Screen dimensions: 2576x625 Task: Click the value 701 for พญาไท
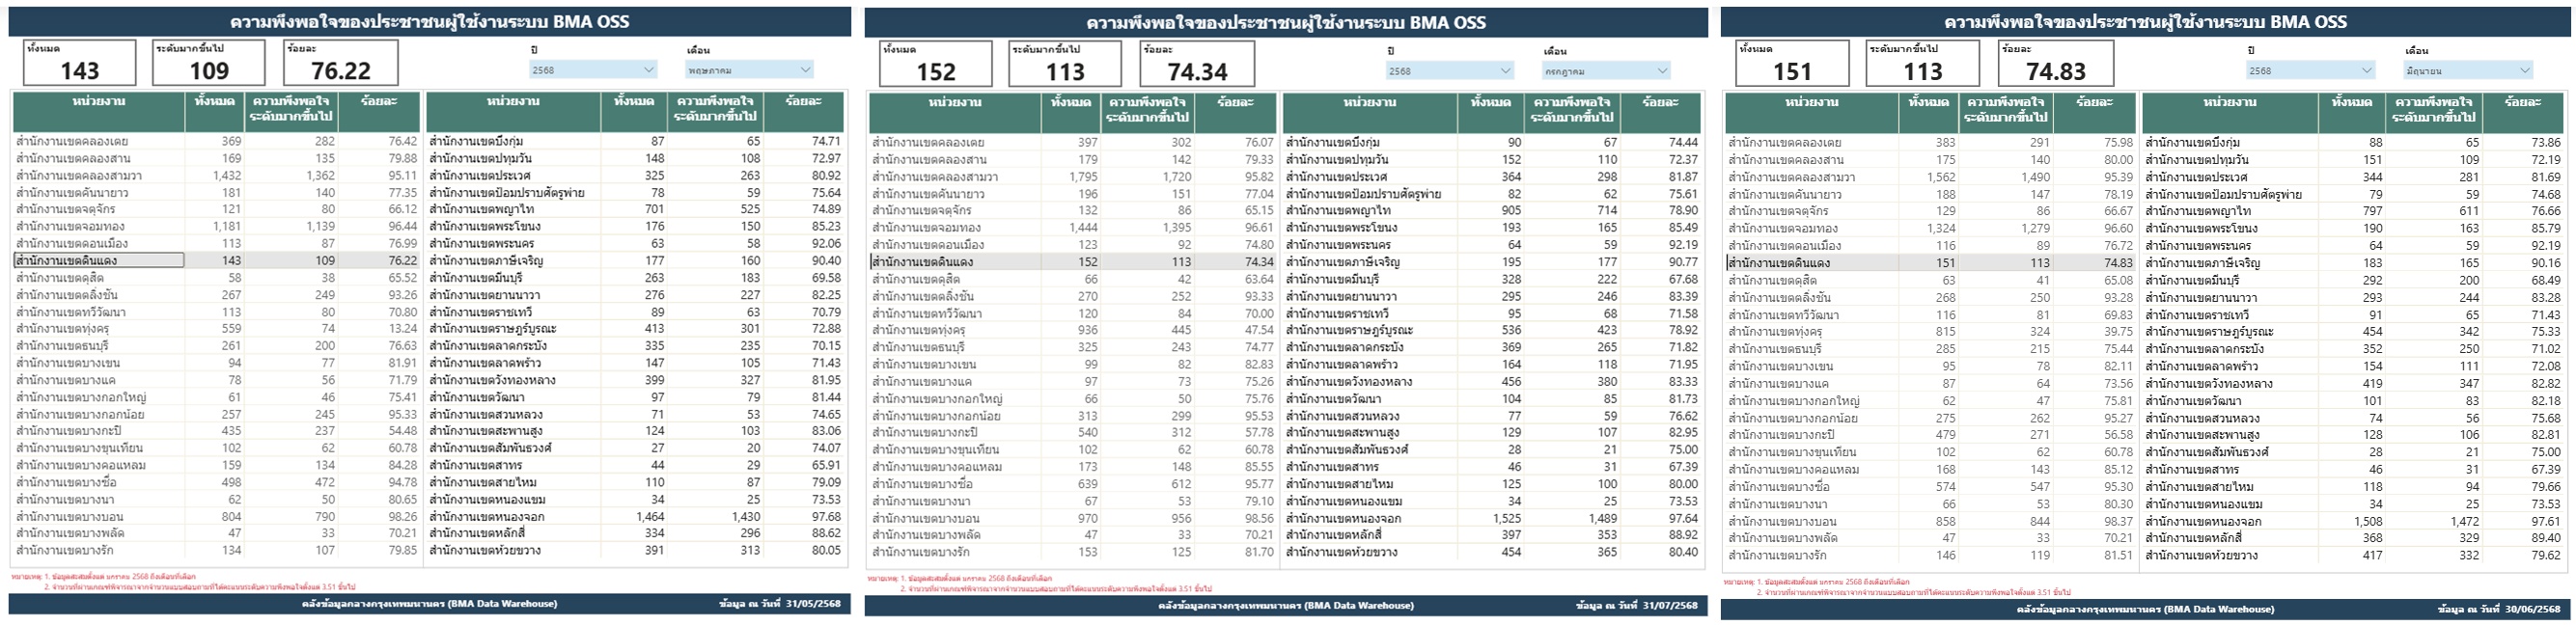pos(655,209)
